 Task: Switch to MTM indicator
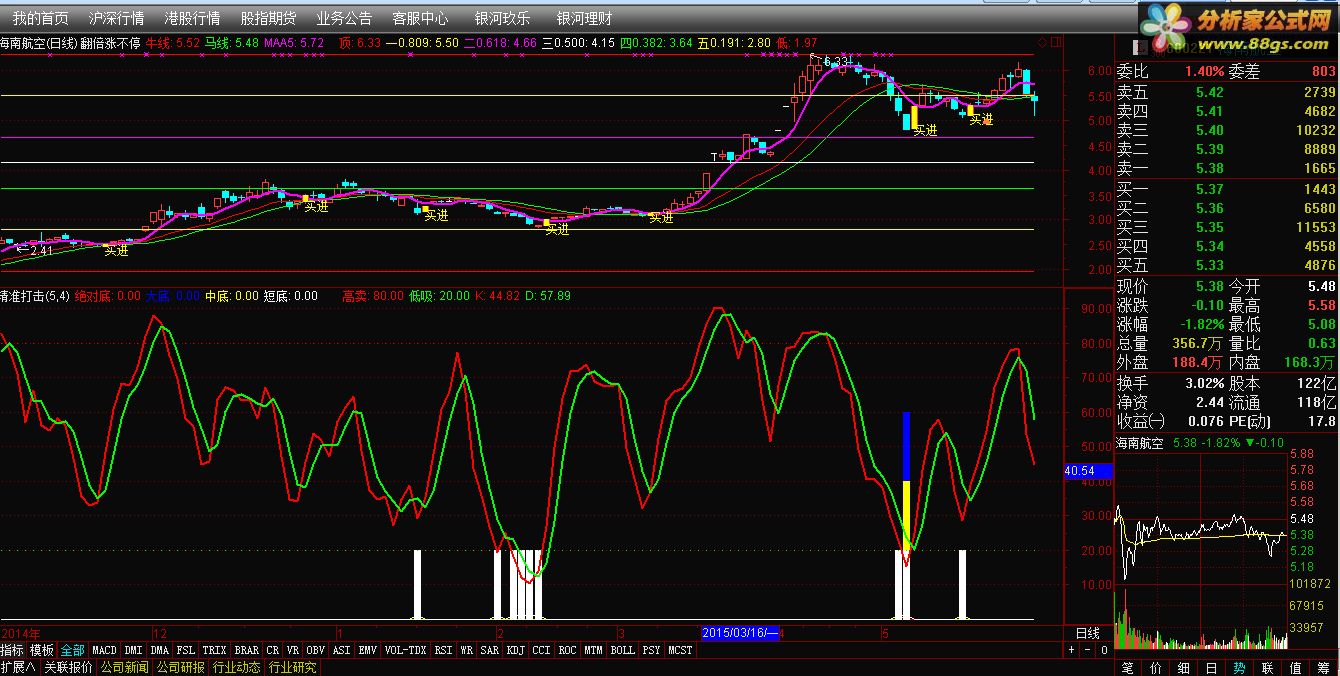click(x=594, y=650)
